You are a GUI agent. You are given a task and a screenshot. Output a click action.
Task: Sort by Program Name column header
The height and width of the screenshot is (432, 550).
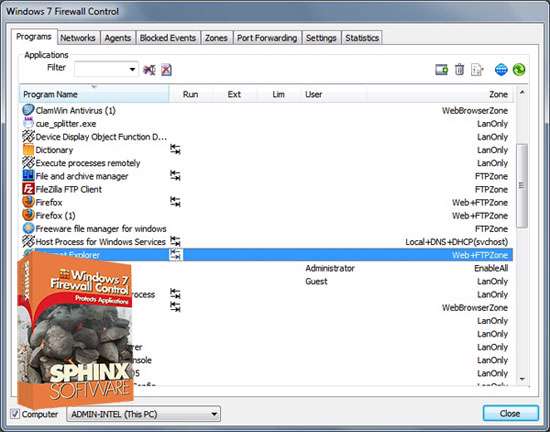(x=94, y=94)
